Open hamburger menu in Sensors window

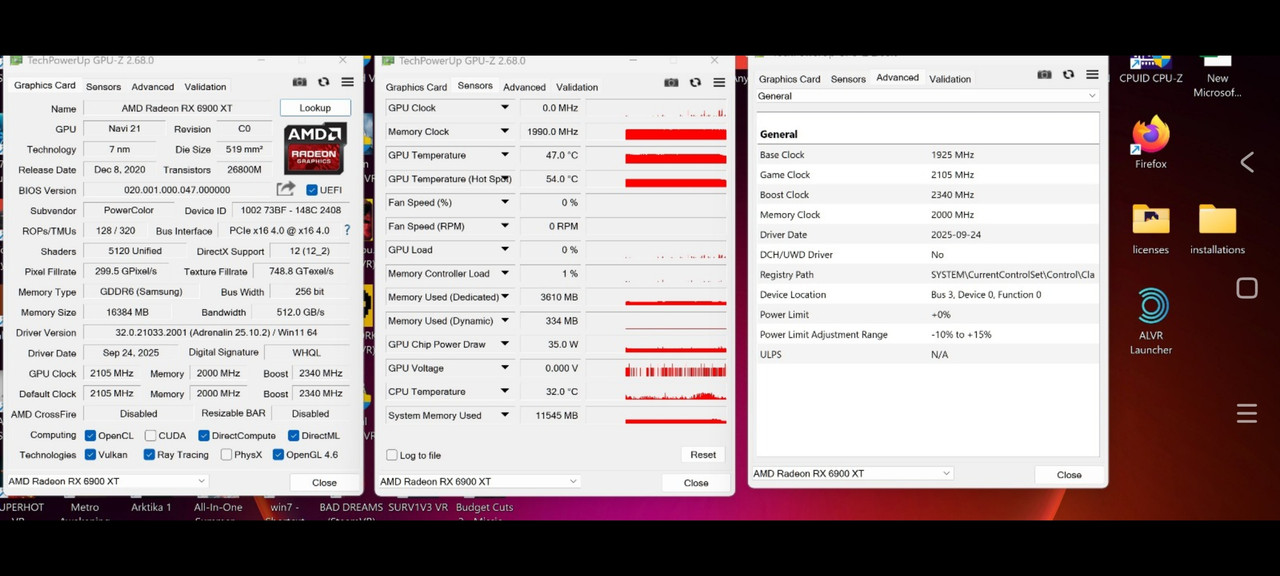tap(719, 82)
